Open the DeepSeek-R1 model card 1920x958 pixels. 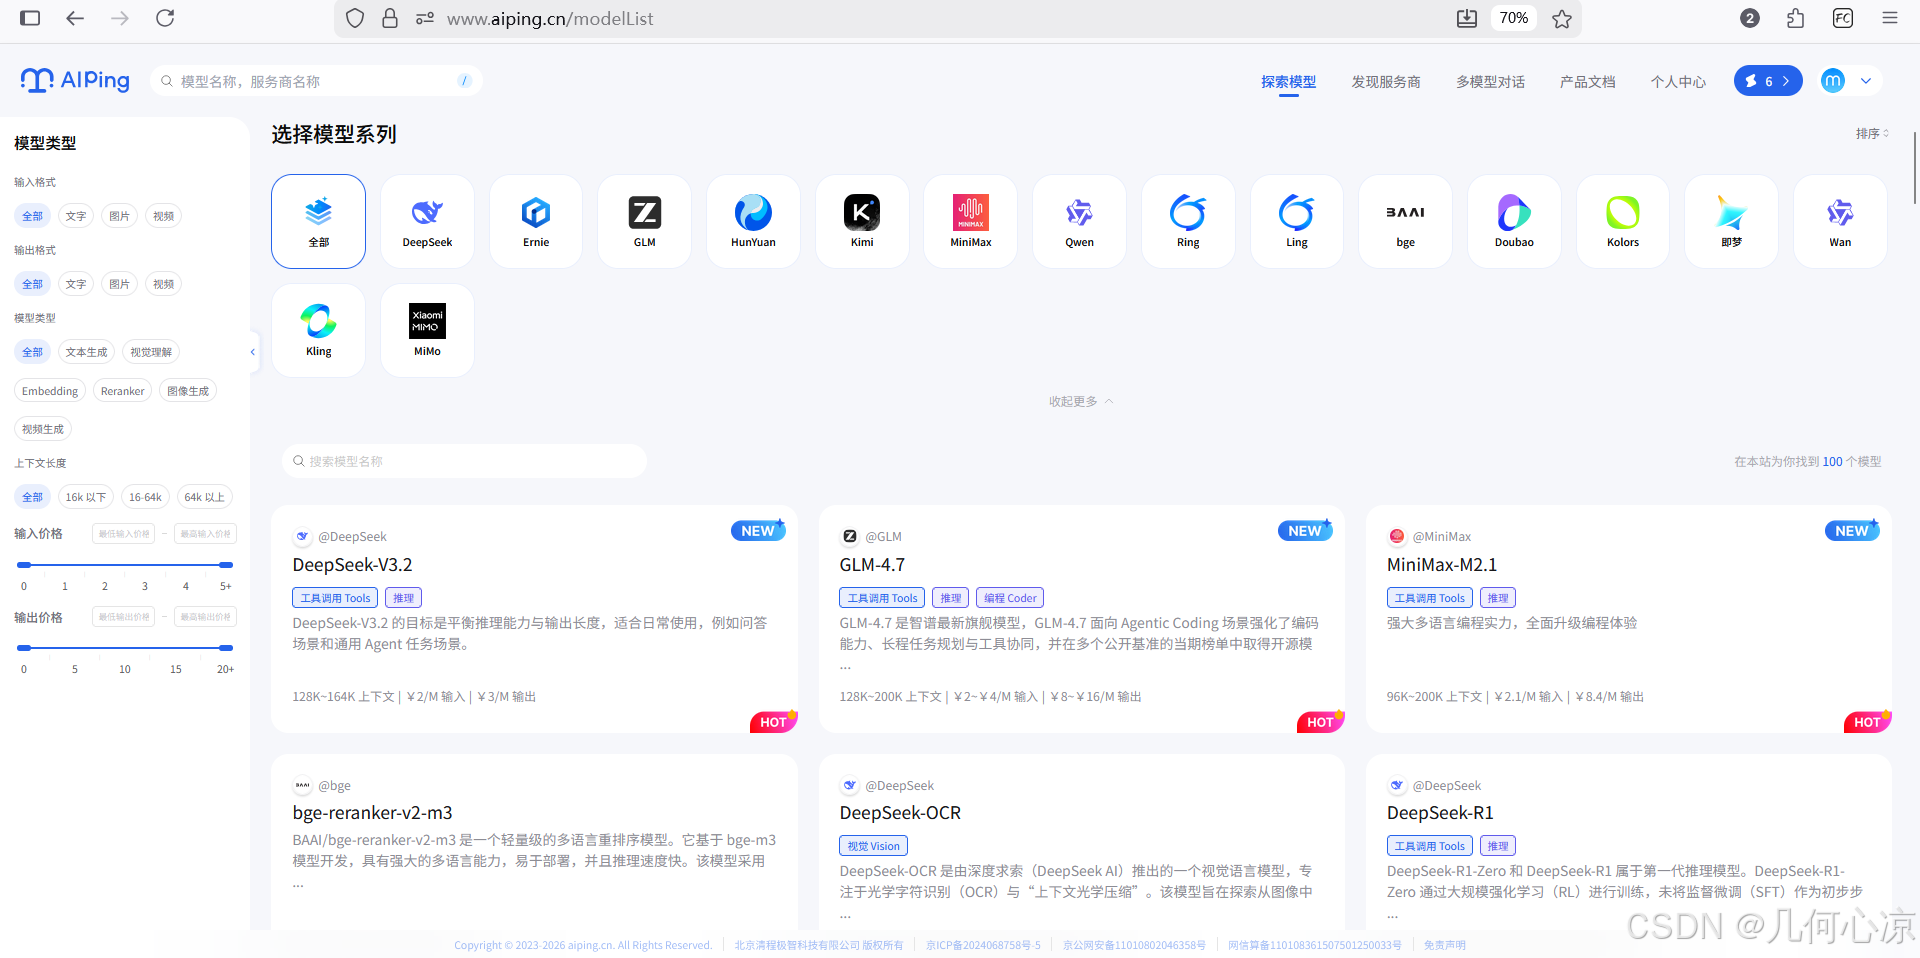(x=1629, y=843)
